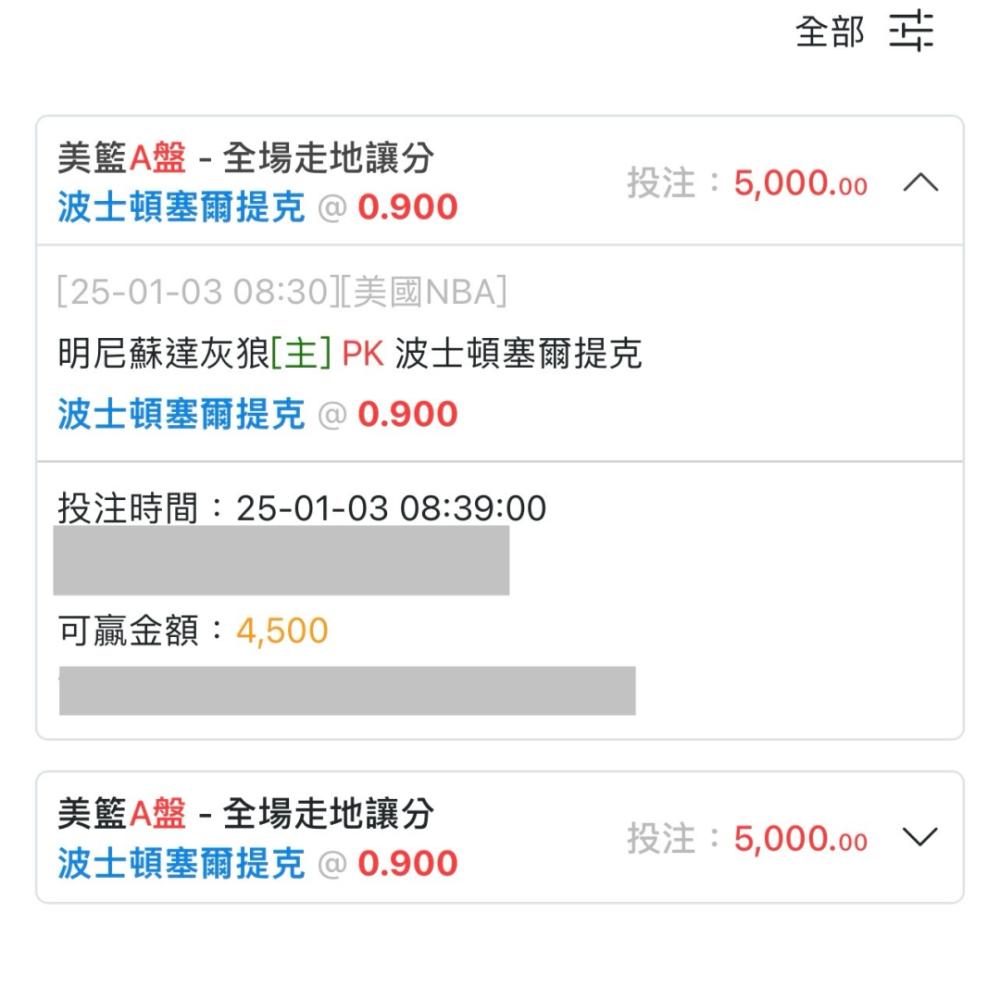Viewport: 1000px width, 1000px height.
Task: Click first card stake amount 5,000.00
Action: click(800, 184)
